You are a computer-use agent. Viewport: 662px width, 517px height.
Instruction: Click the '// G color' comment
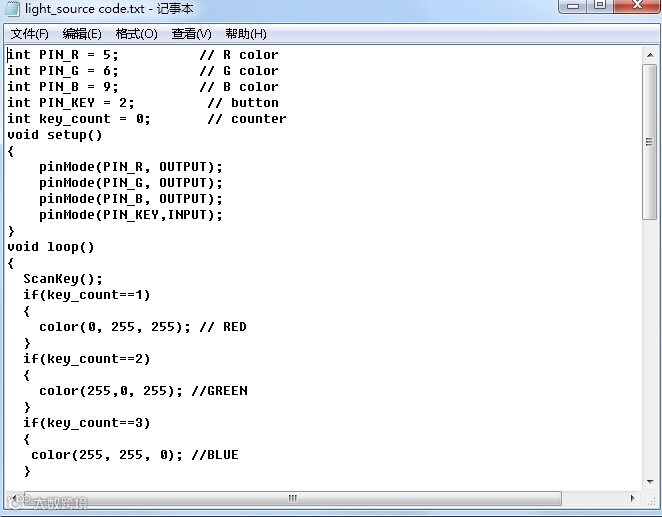pos(239,71)
